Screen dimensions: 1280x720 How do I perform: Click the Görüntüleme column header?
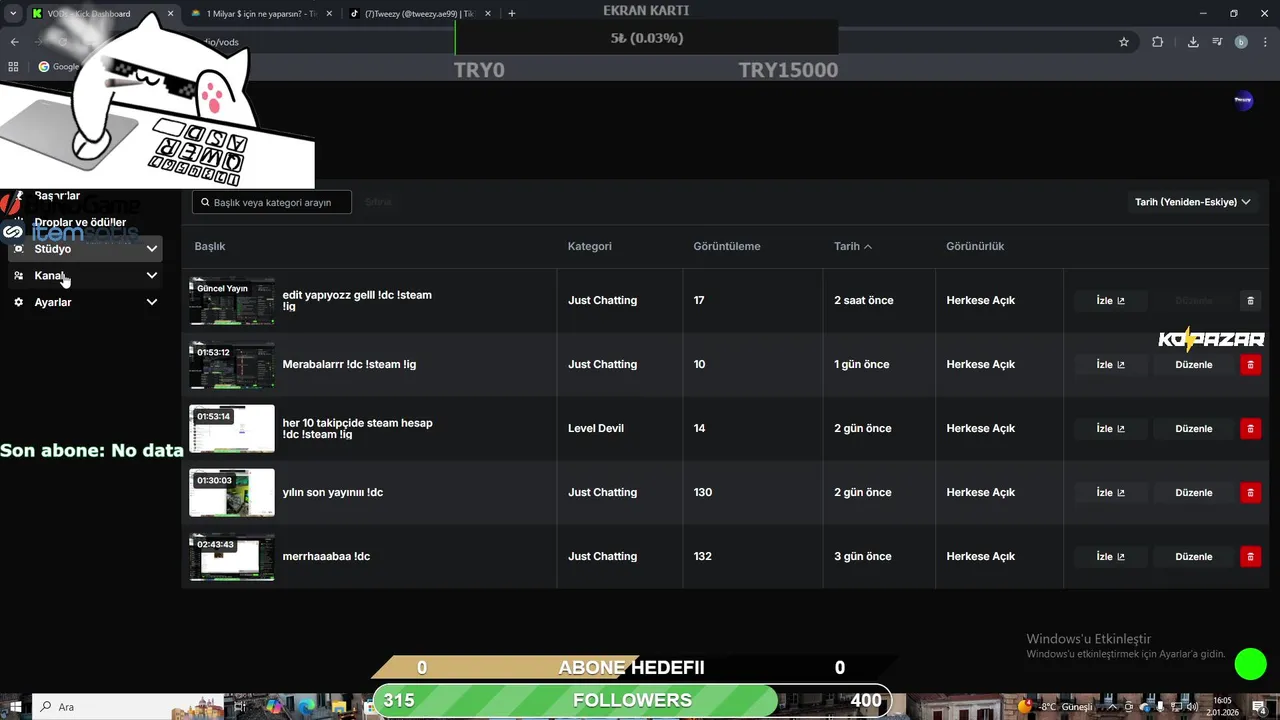point(727,246)
